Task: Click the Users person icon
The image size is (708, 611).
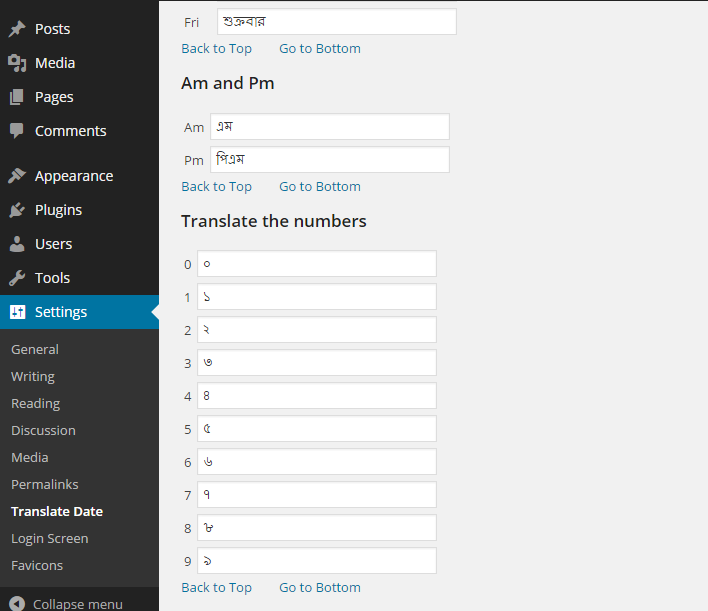Action: [17, 244]
